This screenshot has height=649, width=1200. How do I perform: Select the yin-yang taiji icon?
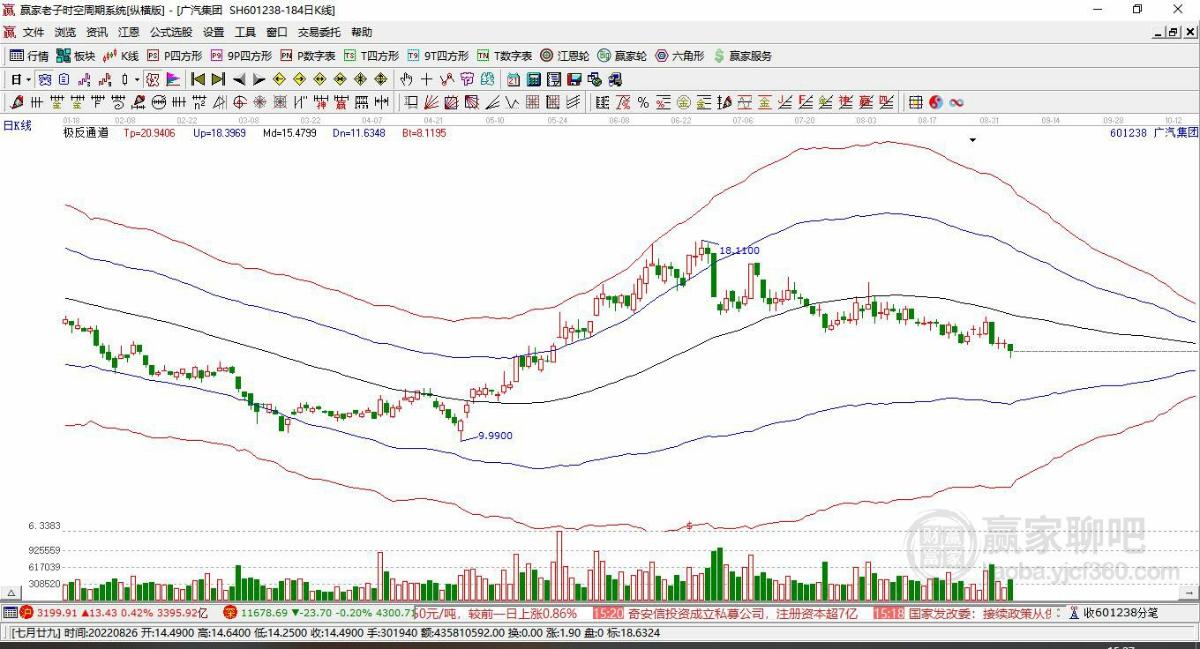(x=936, y=102)
